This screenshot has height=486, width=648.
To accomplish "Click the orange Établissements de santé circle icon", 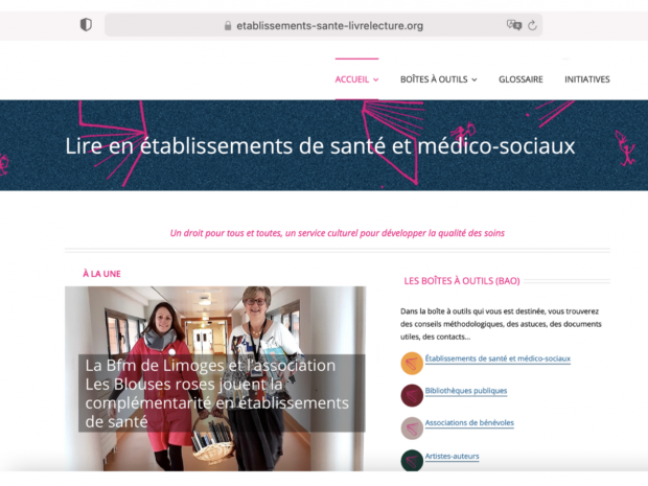I will pyautogui.click(x=412, y=363).
